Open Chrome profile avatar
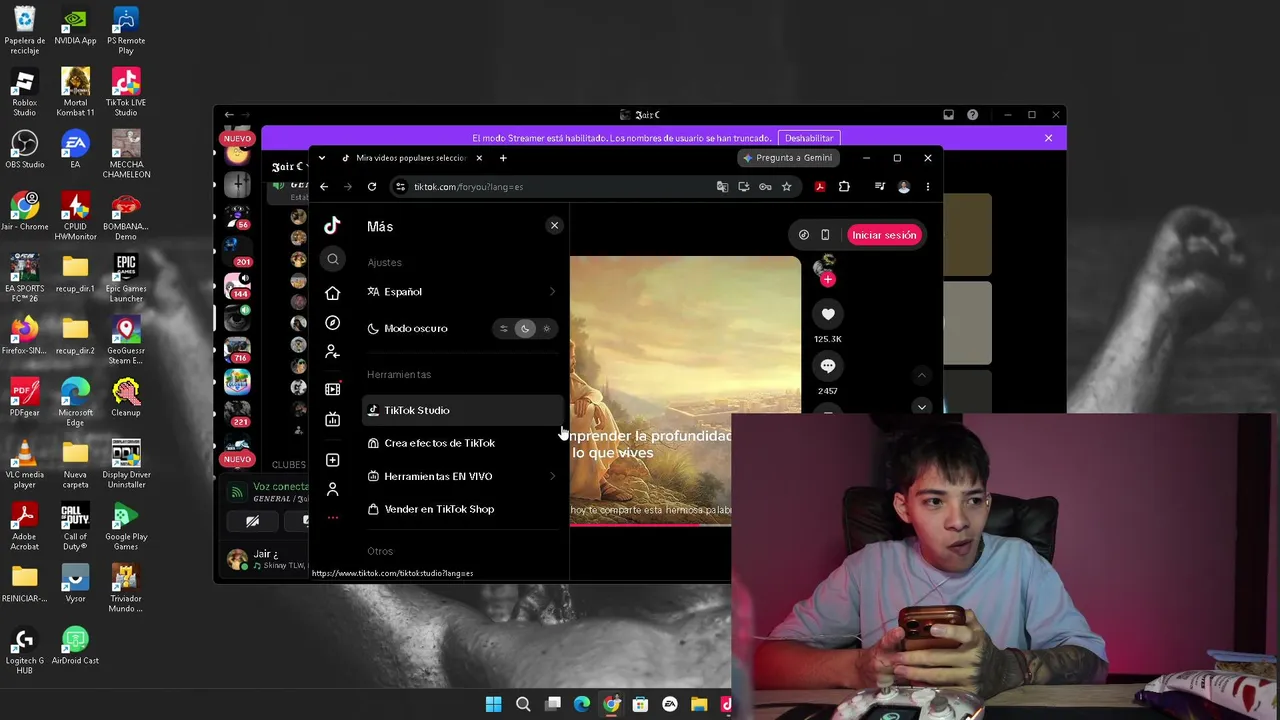Screen dimensions: 1280x720 pyautogui.click(x=904, y=187)
